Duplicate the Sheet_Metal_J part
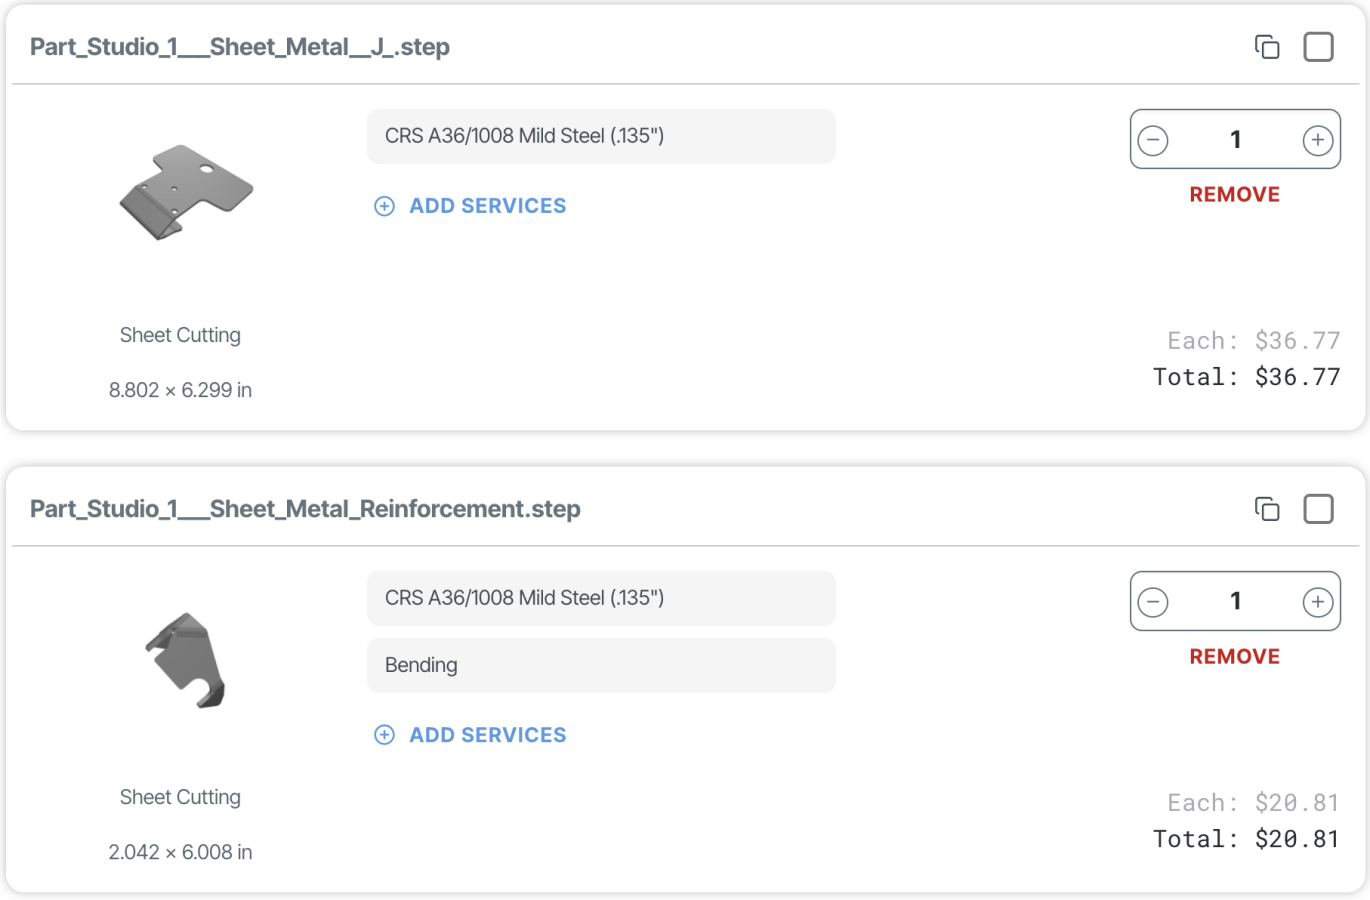This screenshot has width=1370, height=900. tap(1267, 47)
